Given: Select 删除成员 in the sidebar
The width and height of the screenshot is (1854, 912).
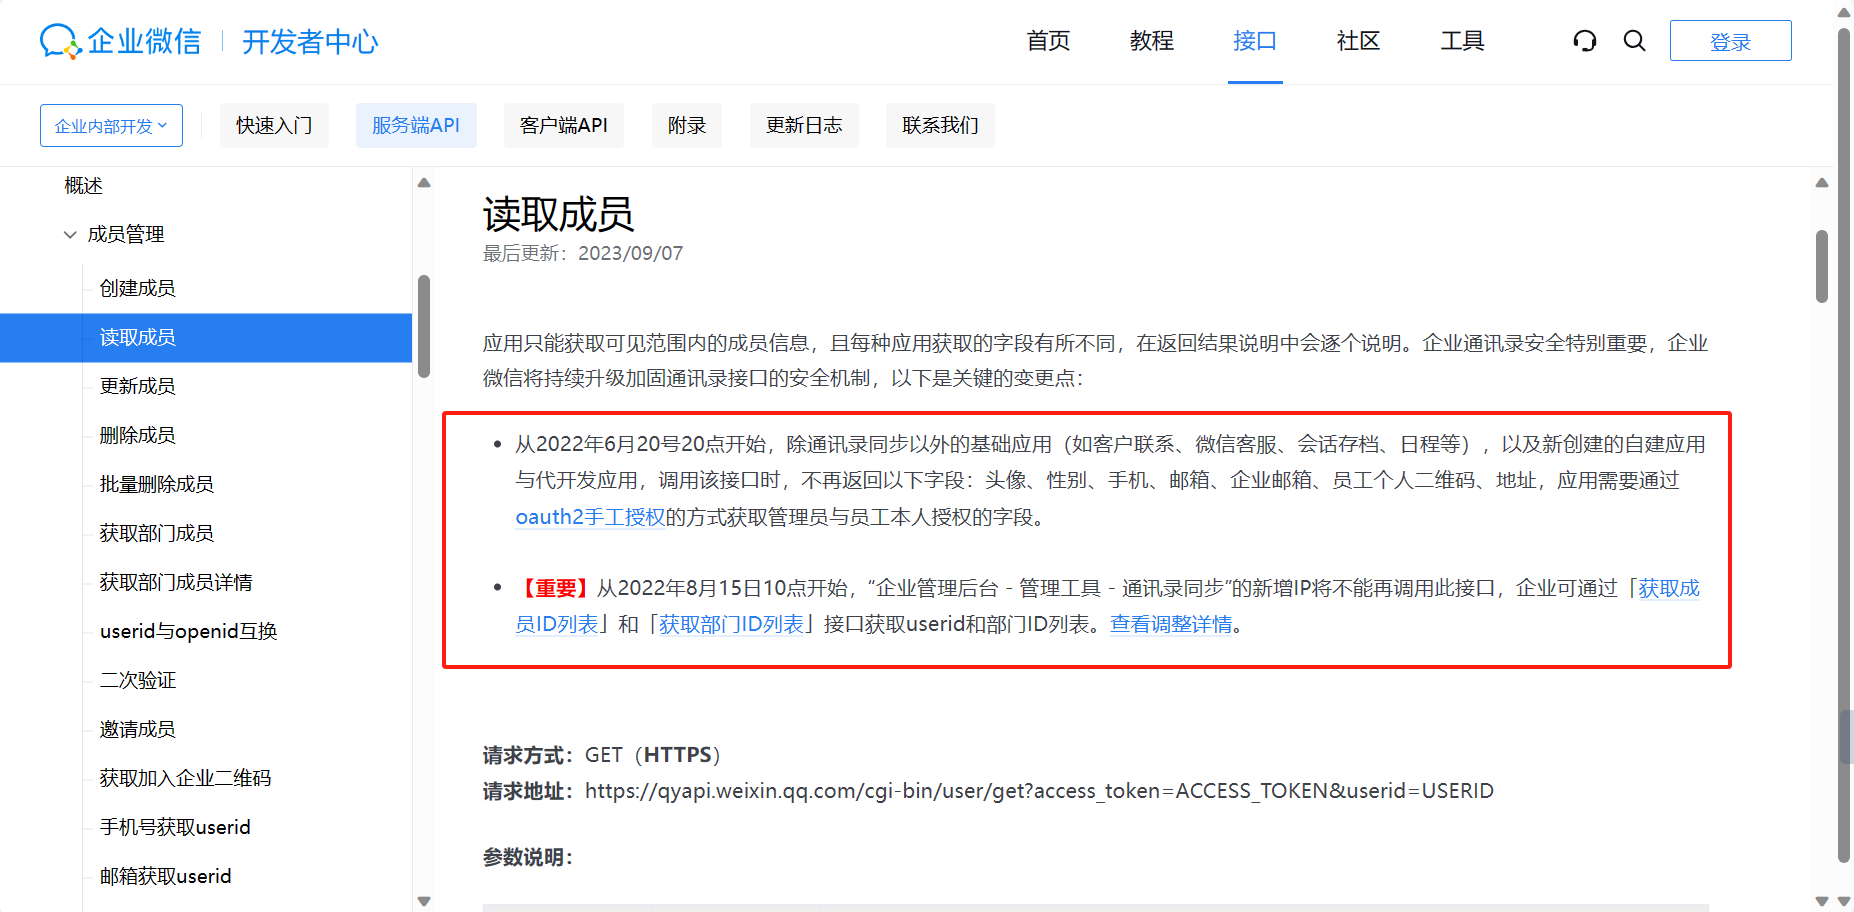Looking at the screenshot, I should coord(138,436).
